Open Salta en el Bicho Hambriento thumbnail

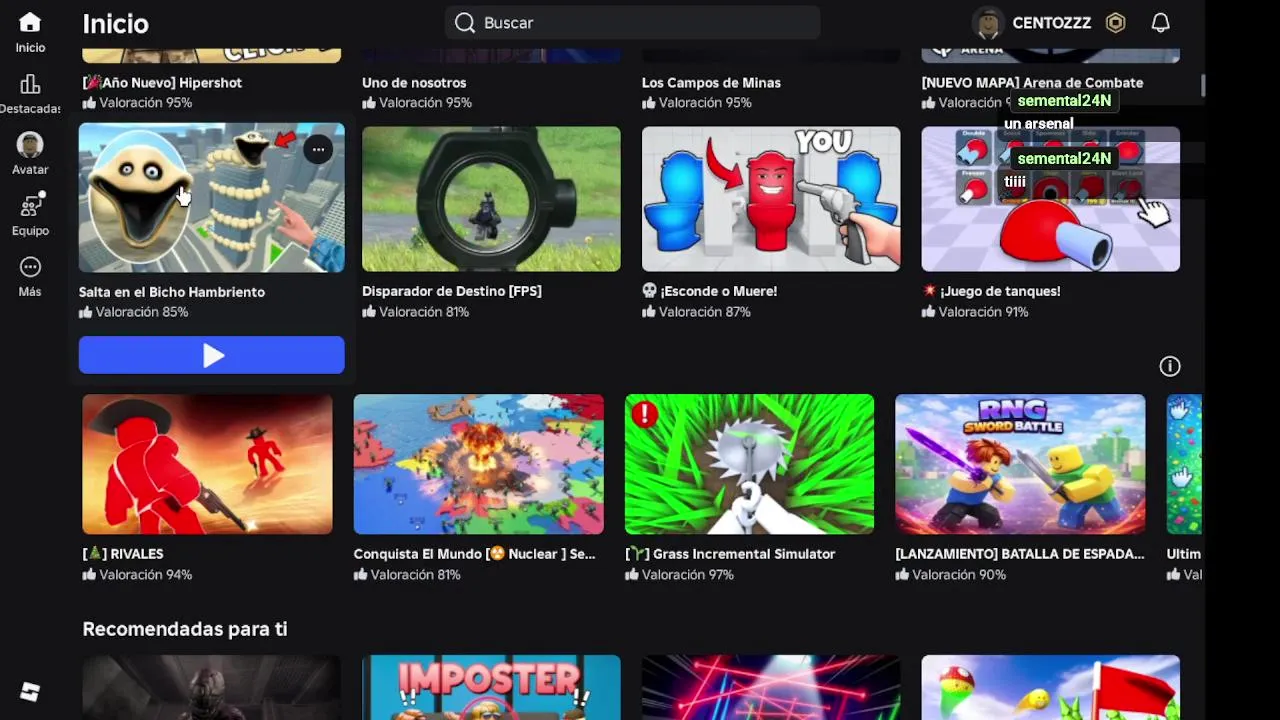click(212, 198)
